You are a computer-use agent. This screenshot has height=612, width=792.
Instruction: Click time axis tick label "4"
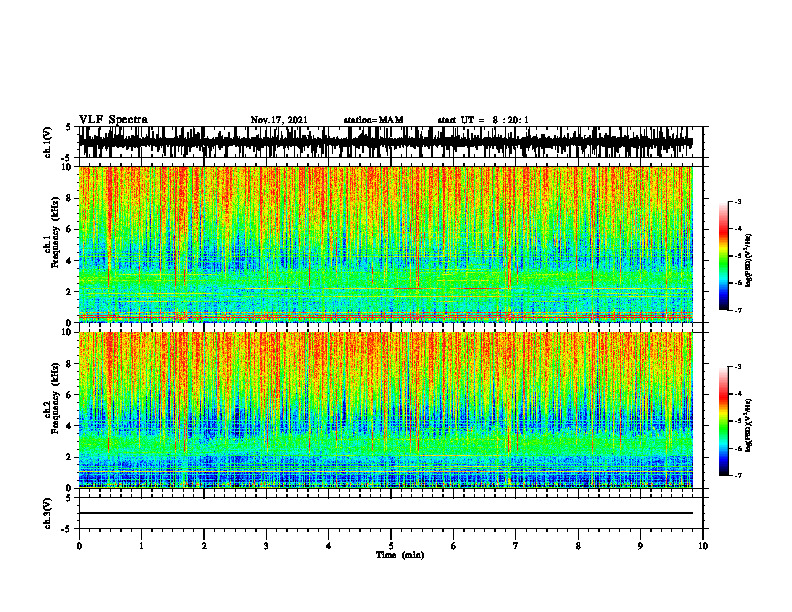(x=328, y=546)
